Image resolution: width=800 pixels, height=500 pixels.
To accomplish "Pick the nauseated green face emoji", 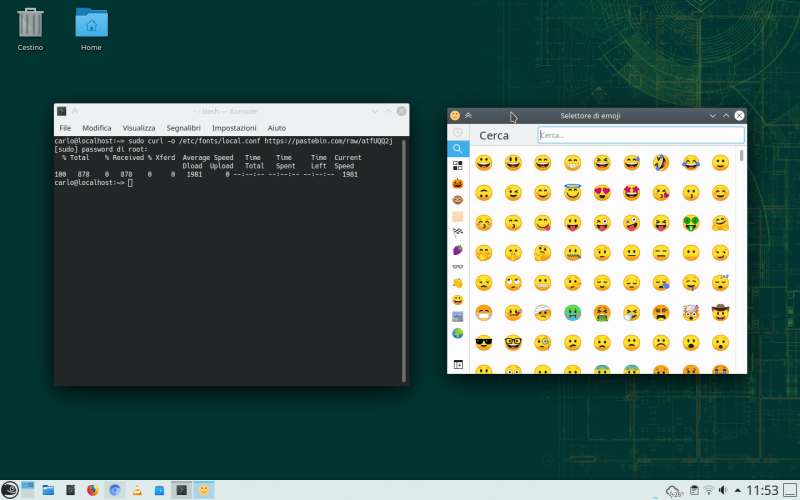I will coord(572,313).
